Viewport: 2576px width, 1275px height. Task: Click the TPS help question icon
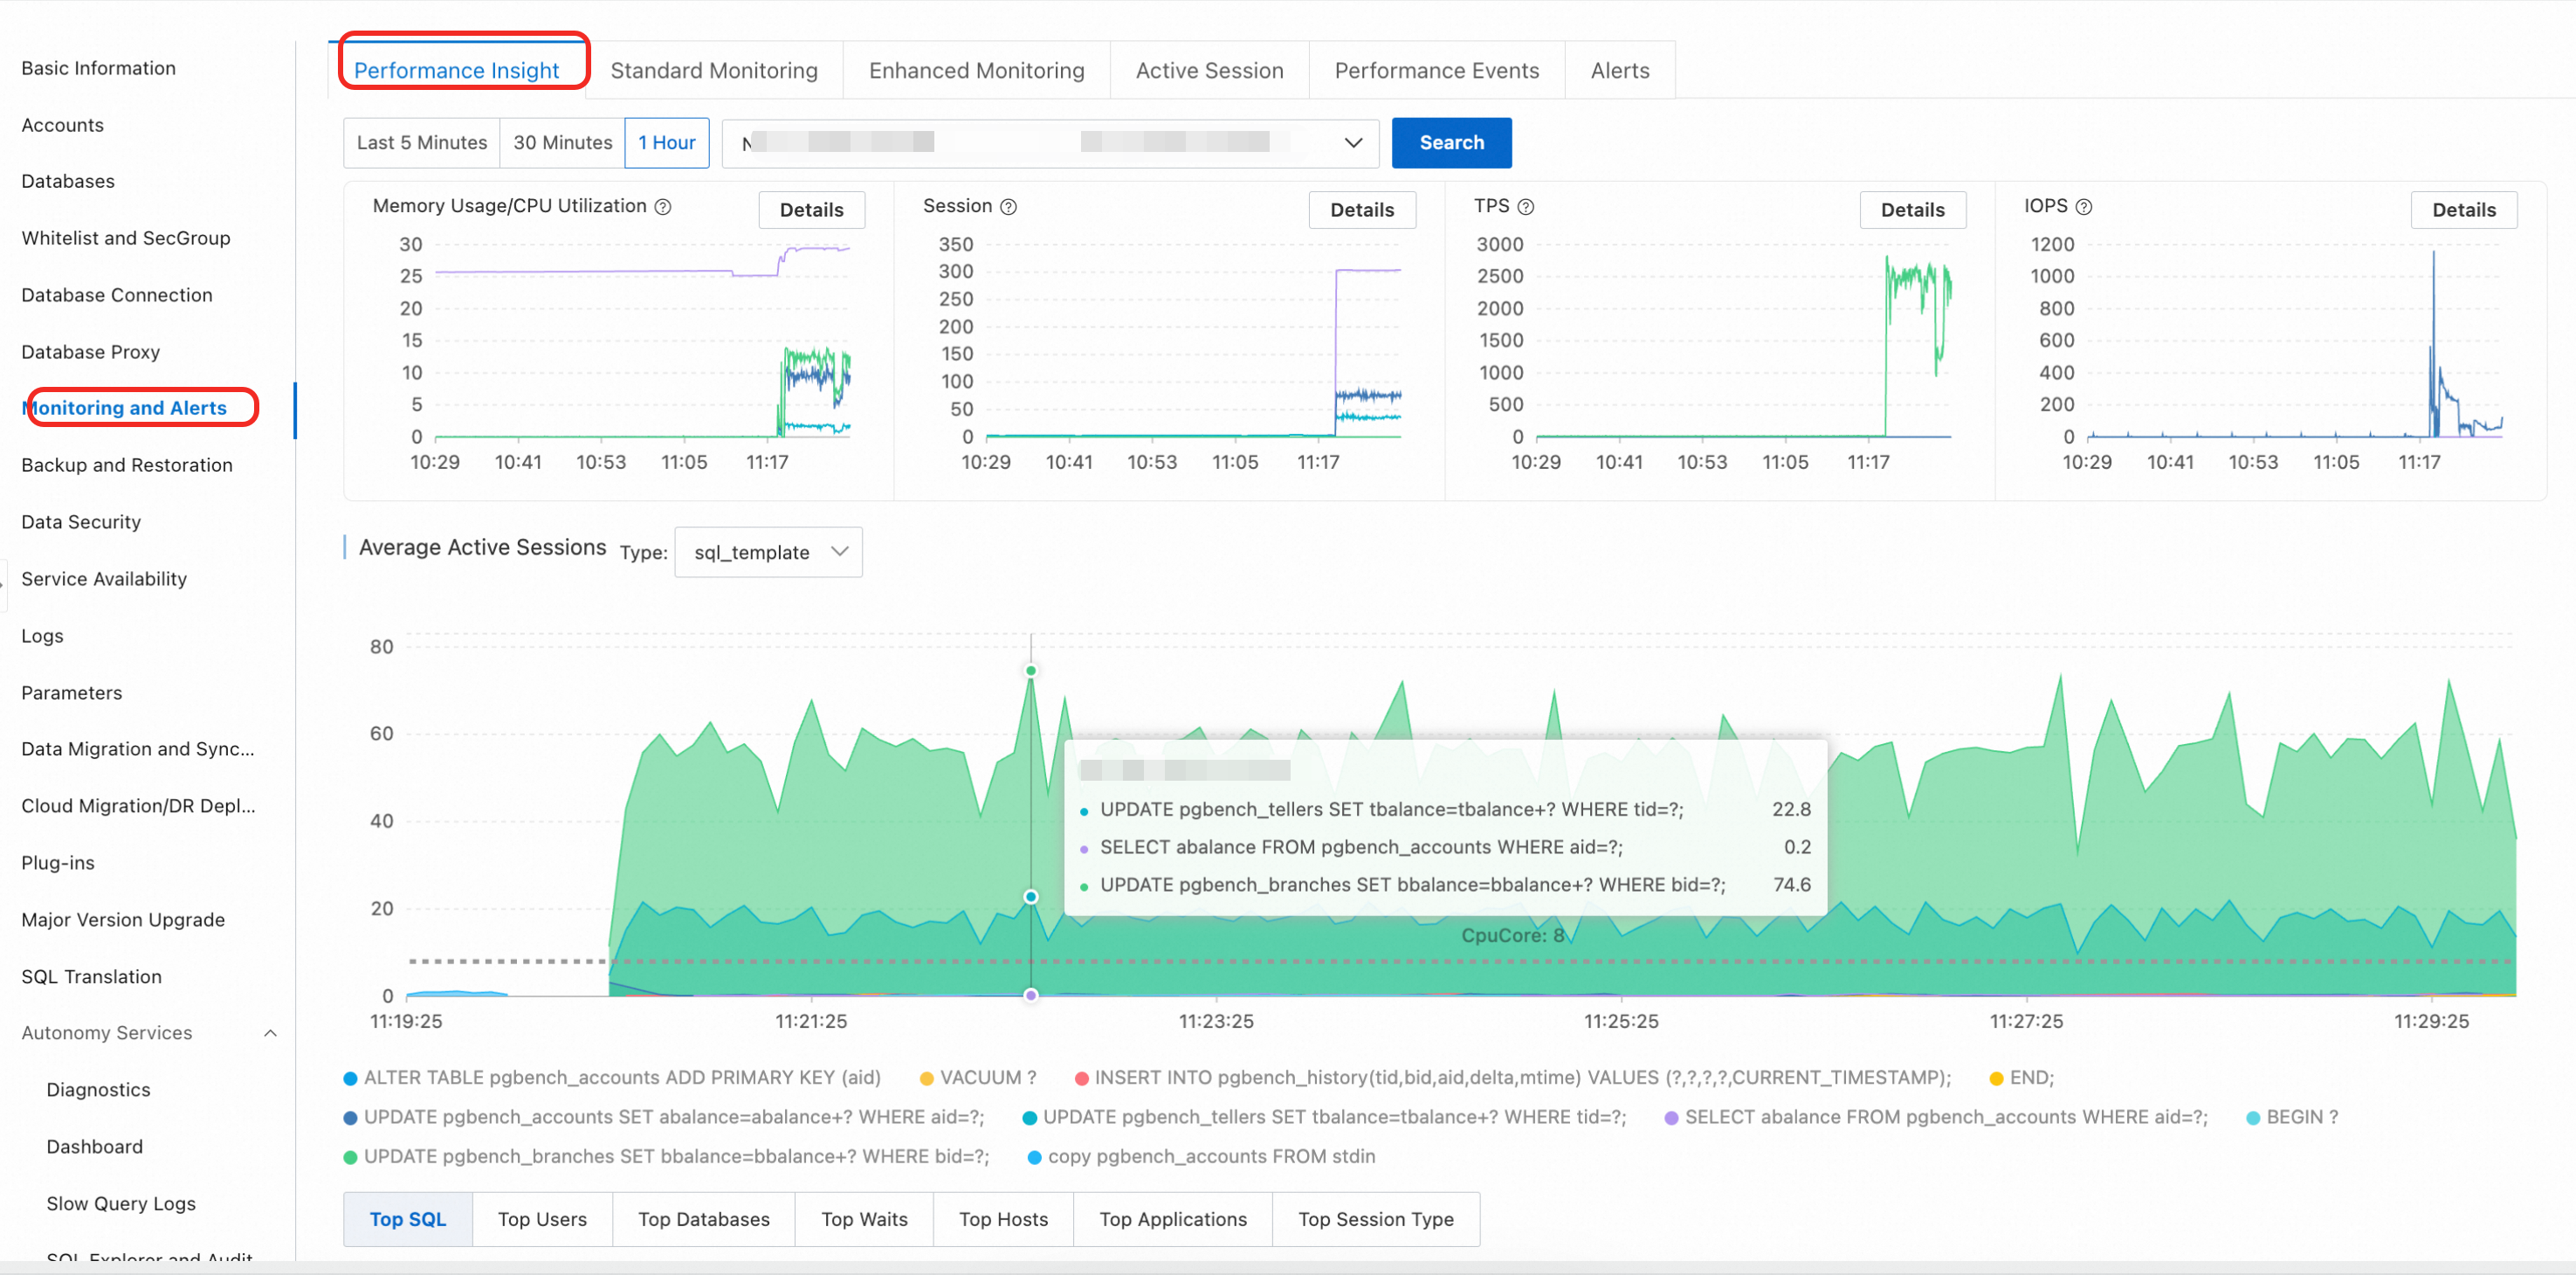pos(1526,207)
